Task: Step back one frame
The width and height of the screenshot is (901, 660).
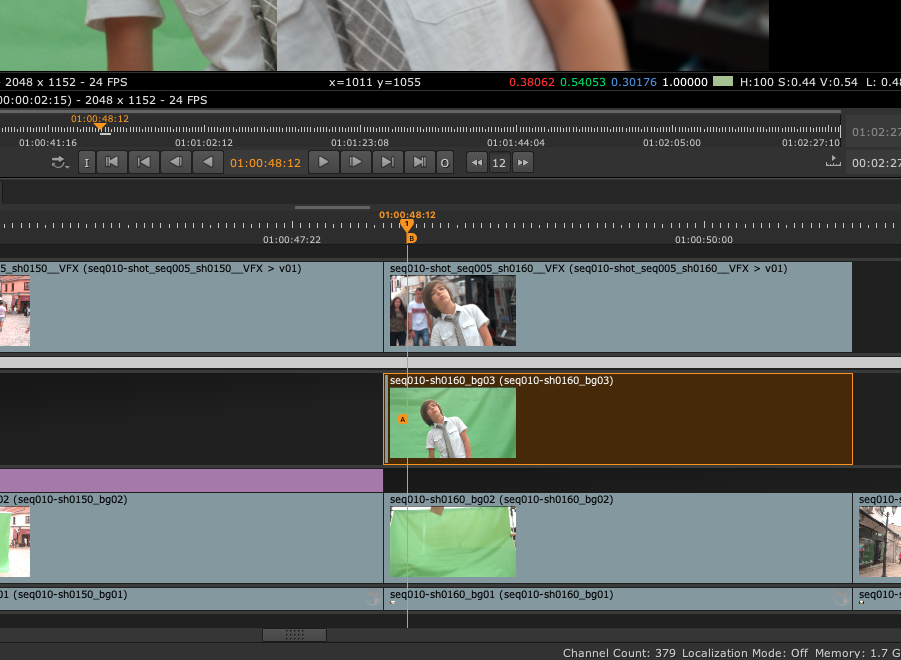Action: point(176,162)
